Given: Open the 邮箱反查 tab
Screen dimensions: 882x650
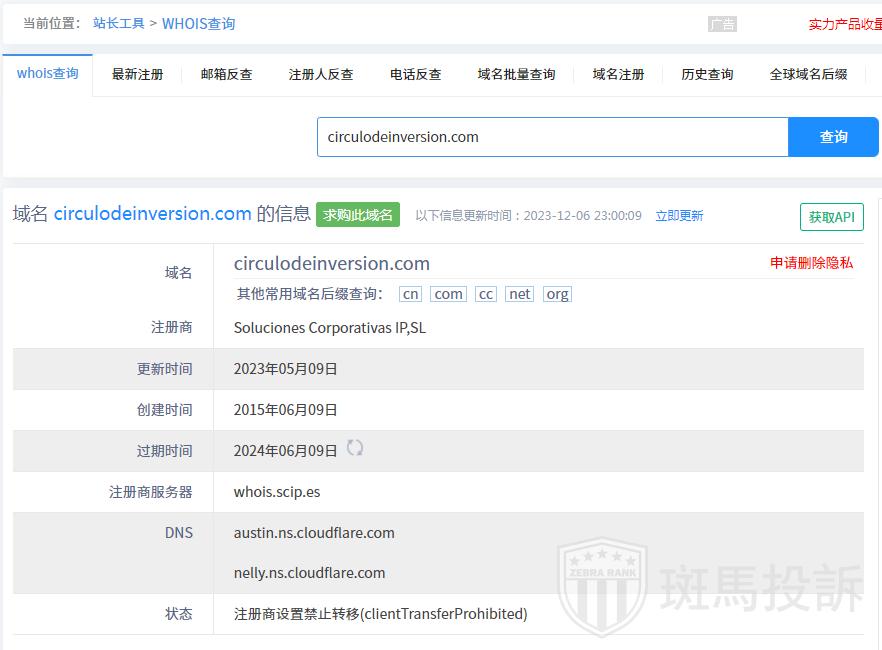Looking at the screenshot, I should point(226,74).
